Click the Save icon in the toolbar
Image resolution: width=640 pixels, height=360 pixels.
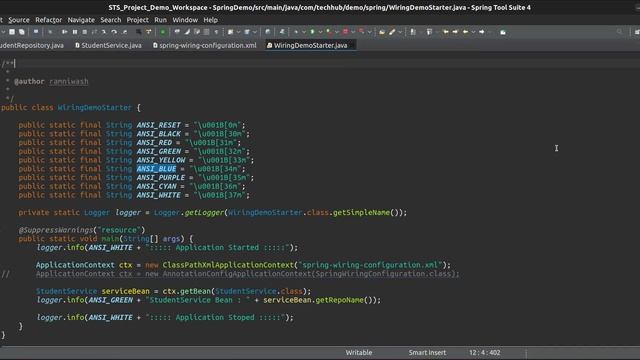click(x=12, y=32)
